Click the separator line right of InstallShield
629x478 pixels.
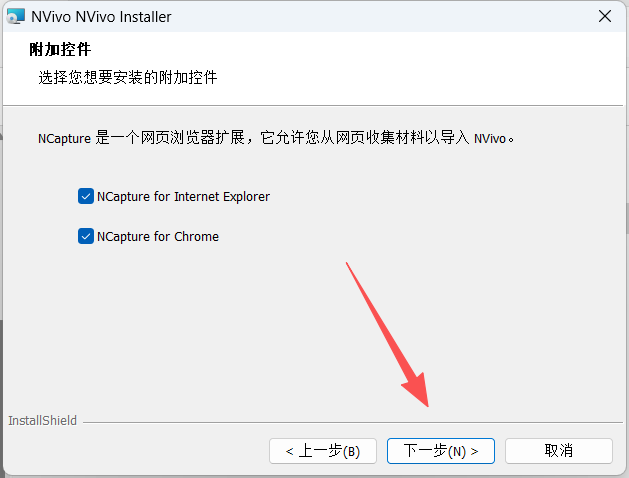click(x=353, y=422)
